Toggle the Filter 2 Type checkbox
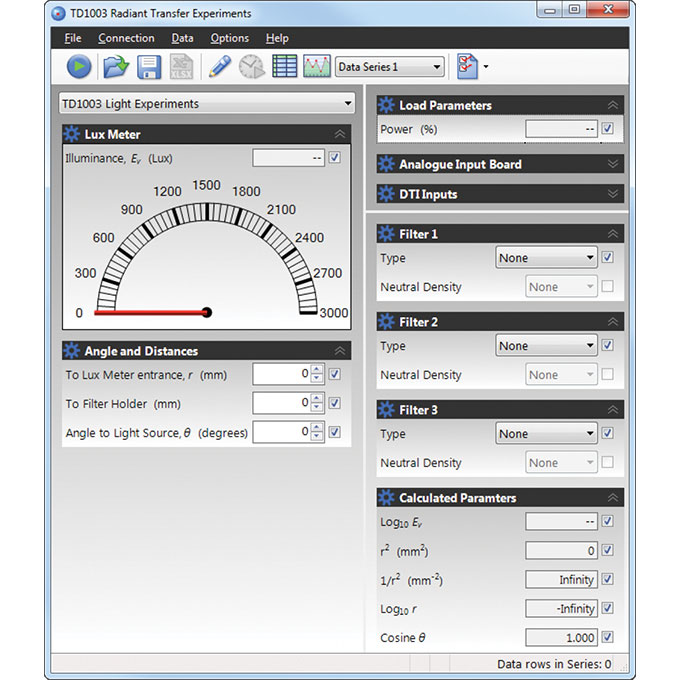Image resolution: width=680 pixels, height=680 pixels. click(x=608, y=345)
